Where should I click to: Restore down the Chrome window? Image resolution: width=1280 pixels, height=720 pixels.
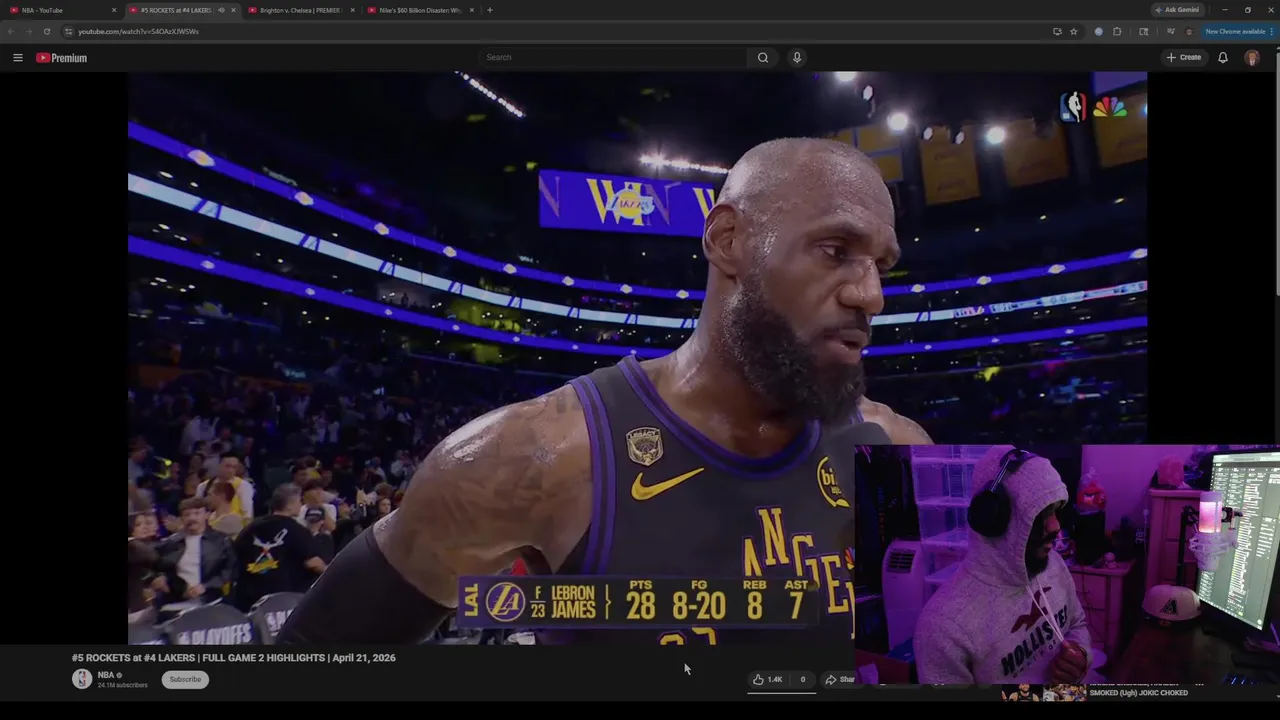coord(1247,10)
